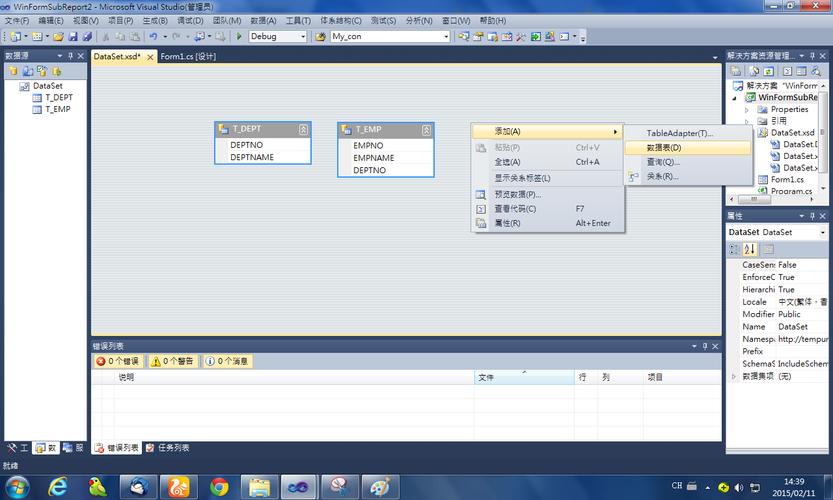Collapse the T_DEPT table with its chevron icon

[303, 130]
